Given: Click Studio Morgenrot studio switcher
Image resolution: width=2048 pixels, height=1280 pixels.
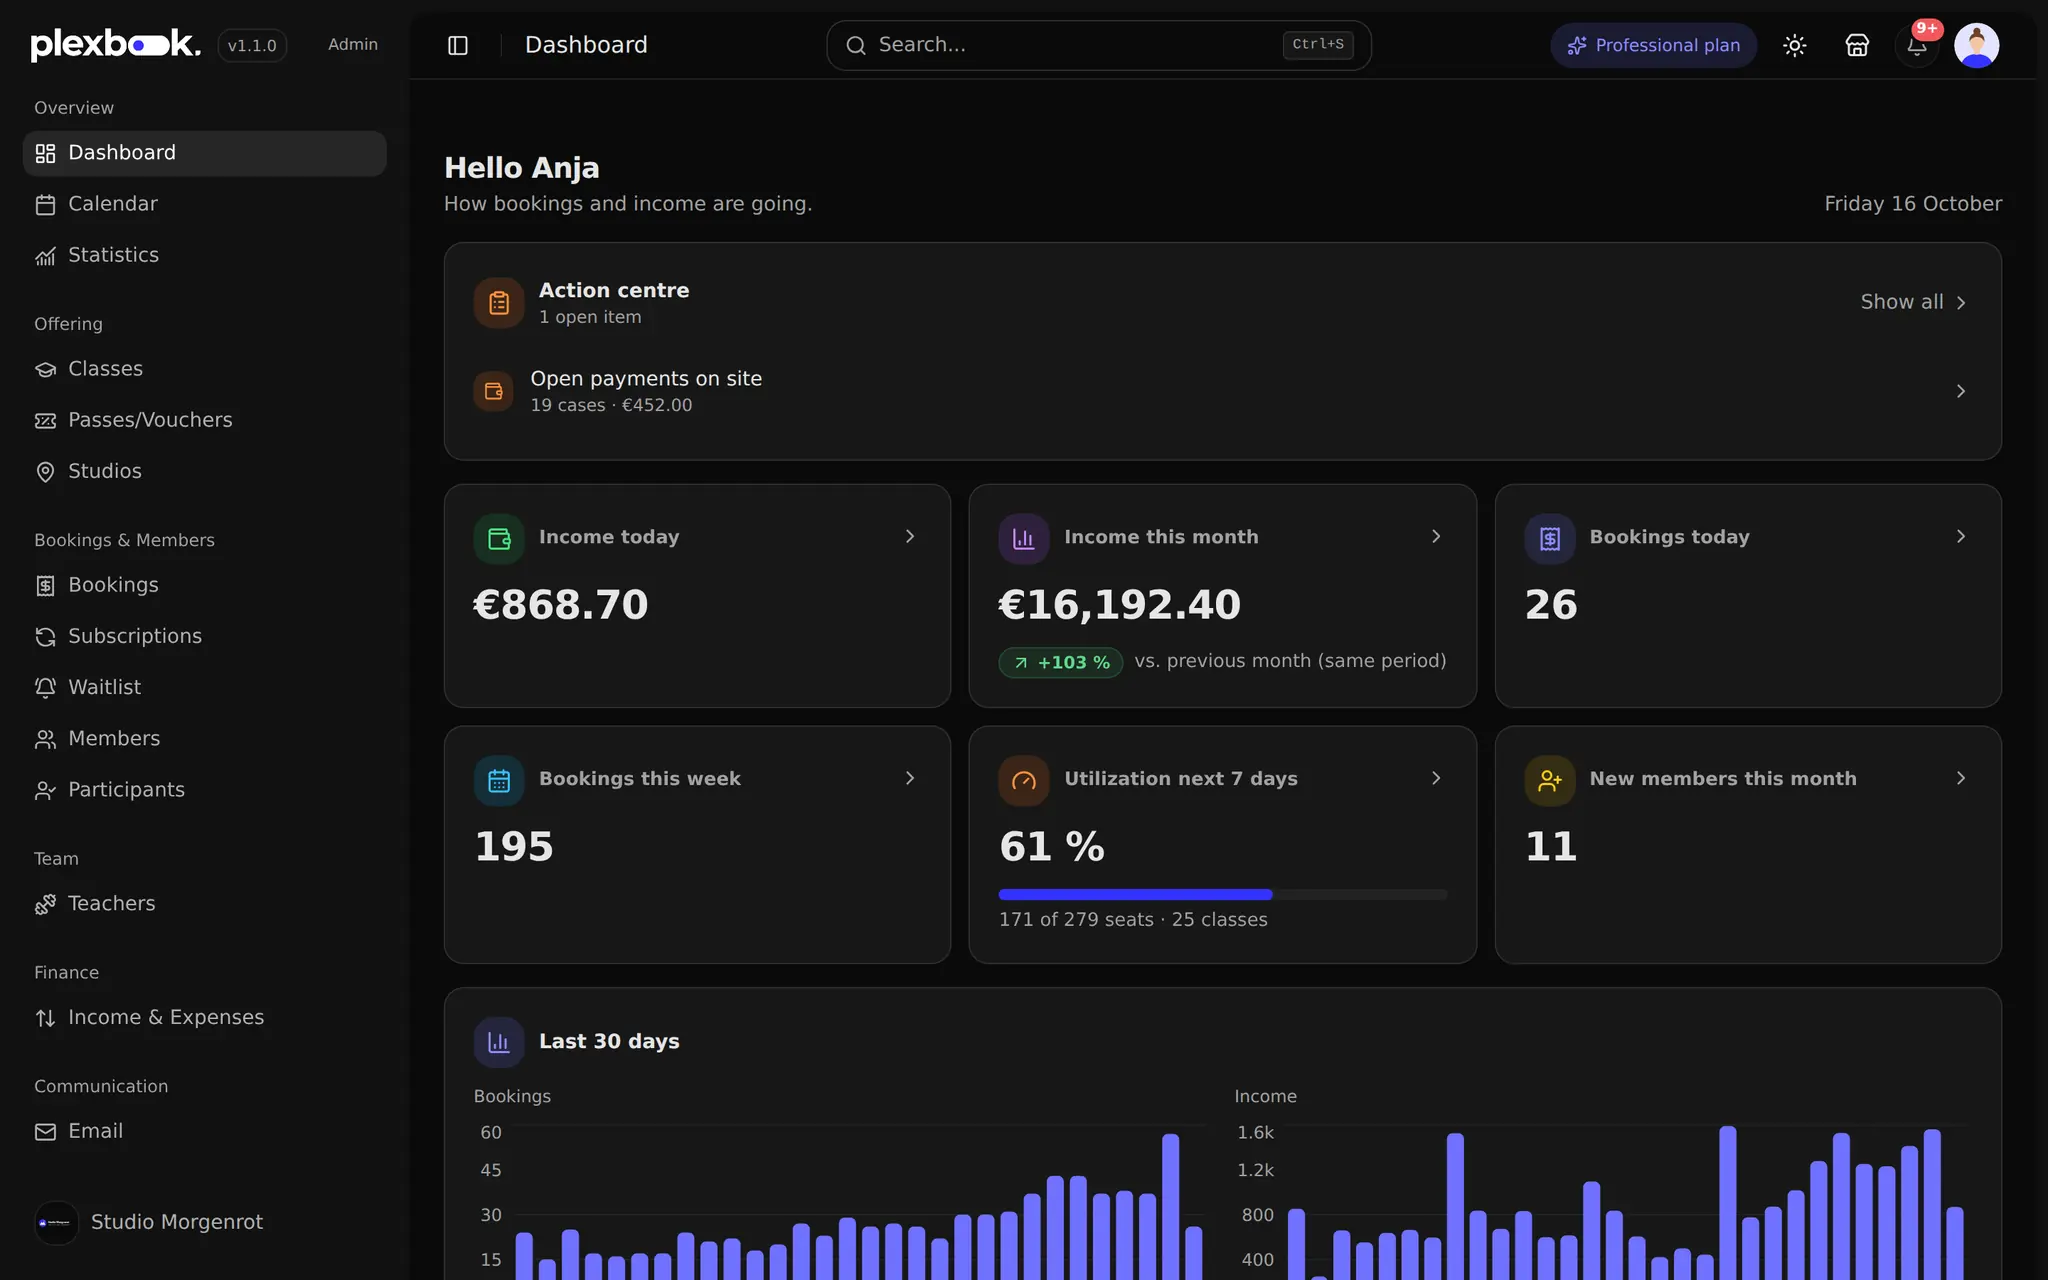Looking at the screenshot, I should coord(205,1222).
